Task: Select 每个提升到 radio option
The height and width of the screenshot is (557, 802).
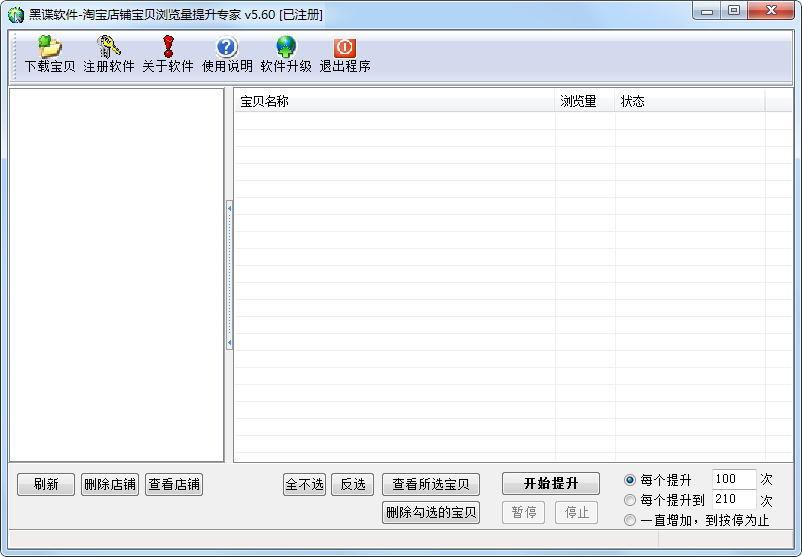Action: [x=630, y=500]
